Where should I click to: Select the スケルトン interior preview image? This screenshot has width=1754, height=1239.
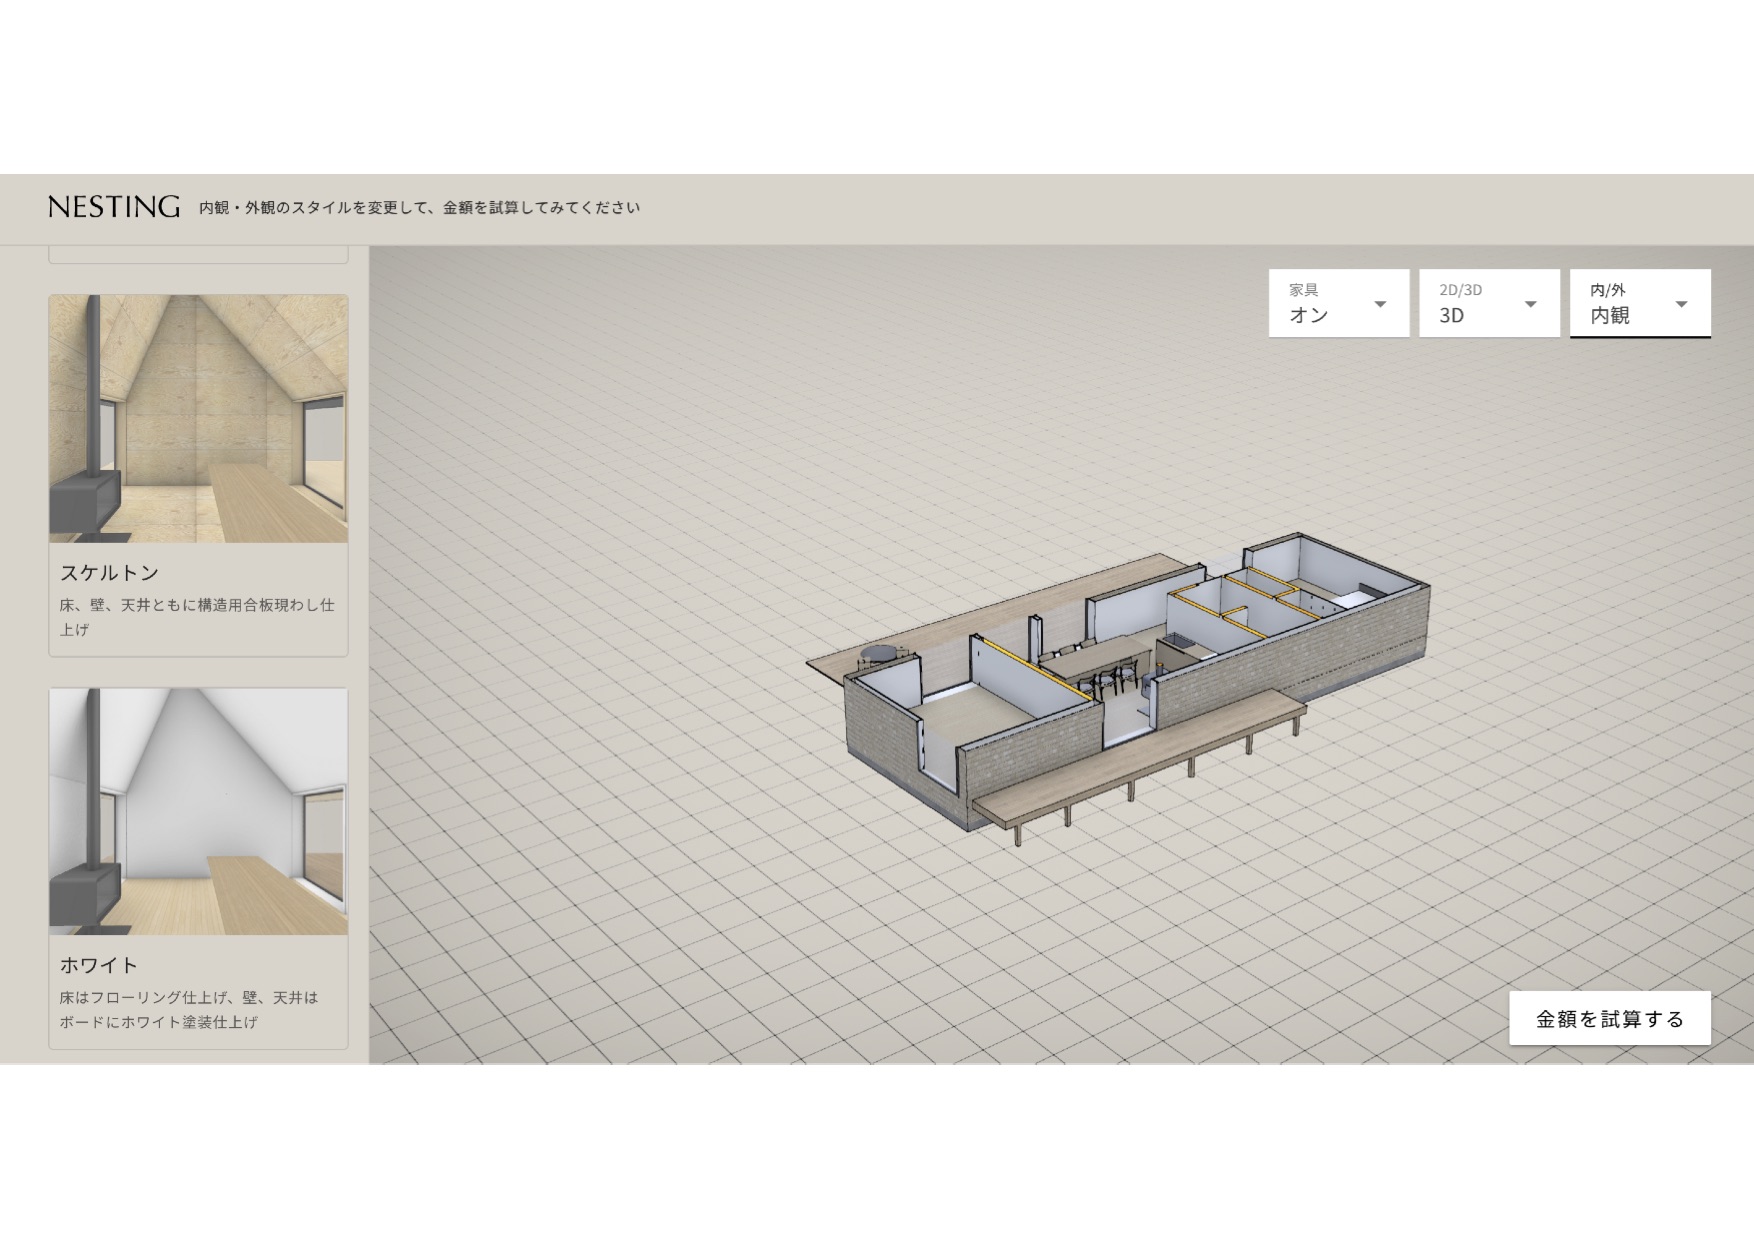click(x=198, y=419)
